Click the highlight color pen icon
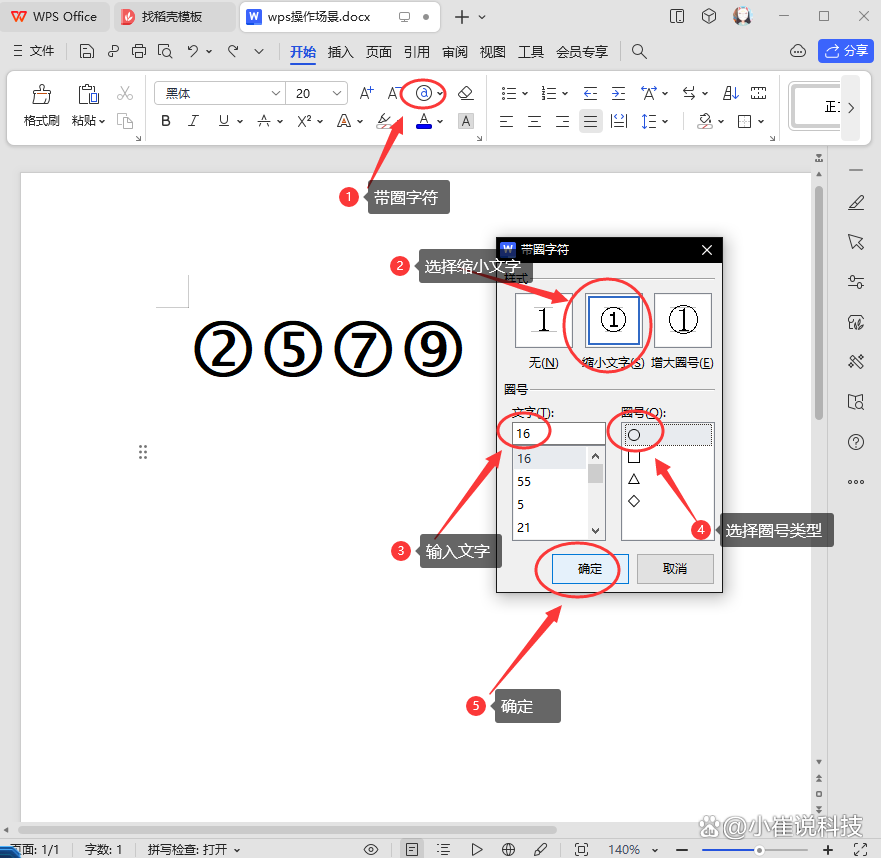 pos(384,121)
